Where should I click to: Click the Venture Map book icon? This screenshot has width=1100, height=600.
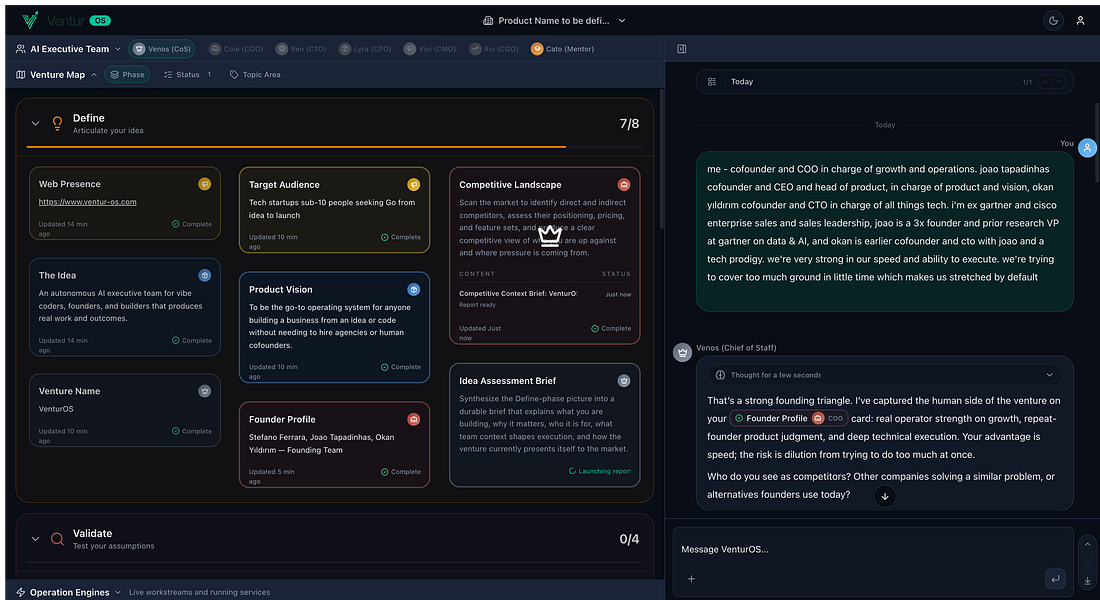tap(20, 75)
